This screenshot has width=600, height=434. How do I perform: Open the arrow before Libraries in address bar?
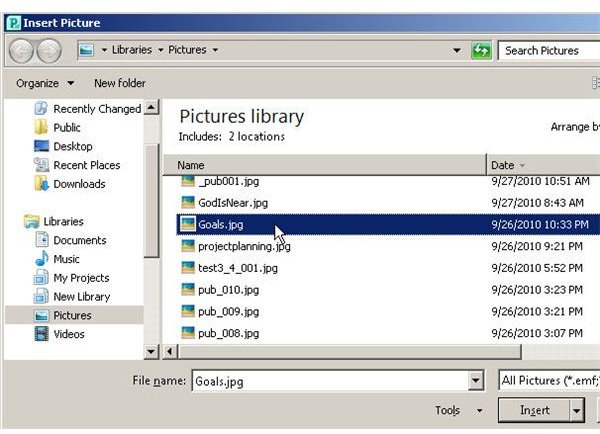104,50
